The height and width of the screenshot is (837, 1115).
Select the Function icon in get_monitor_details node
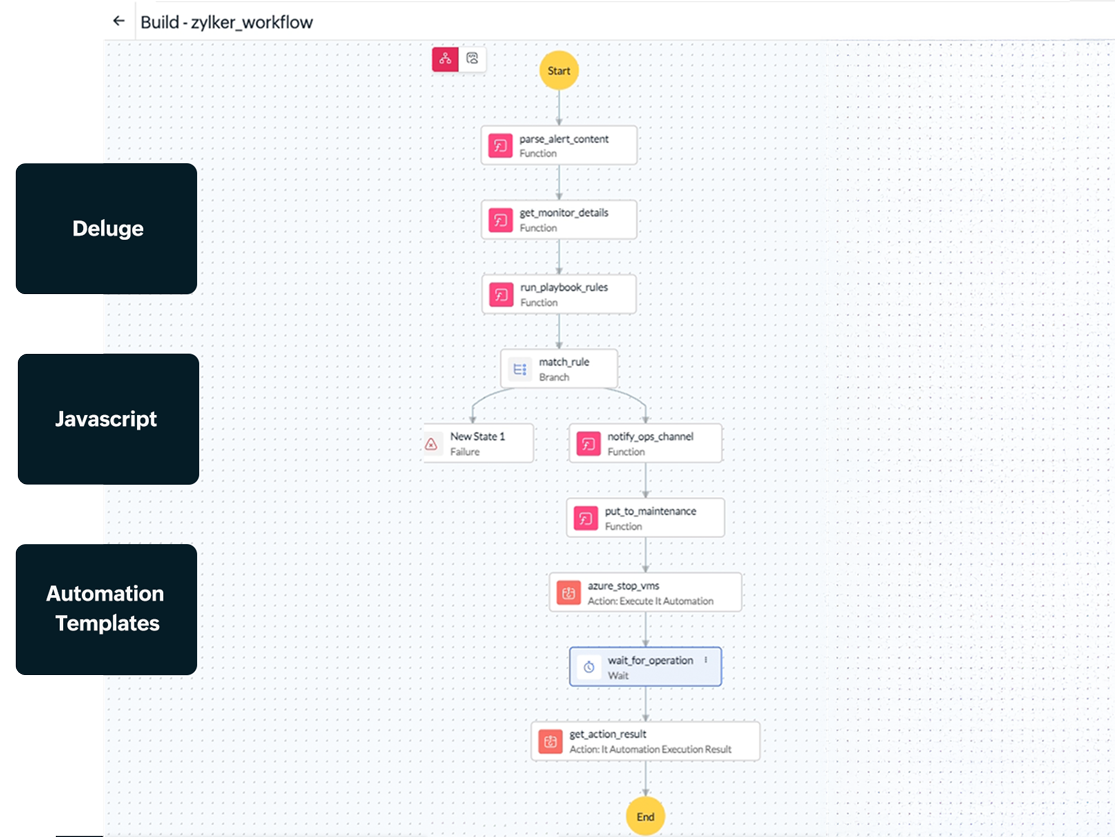[x=500, y=218]
